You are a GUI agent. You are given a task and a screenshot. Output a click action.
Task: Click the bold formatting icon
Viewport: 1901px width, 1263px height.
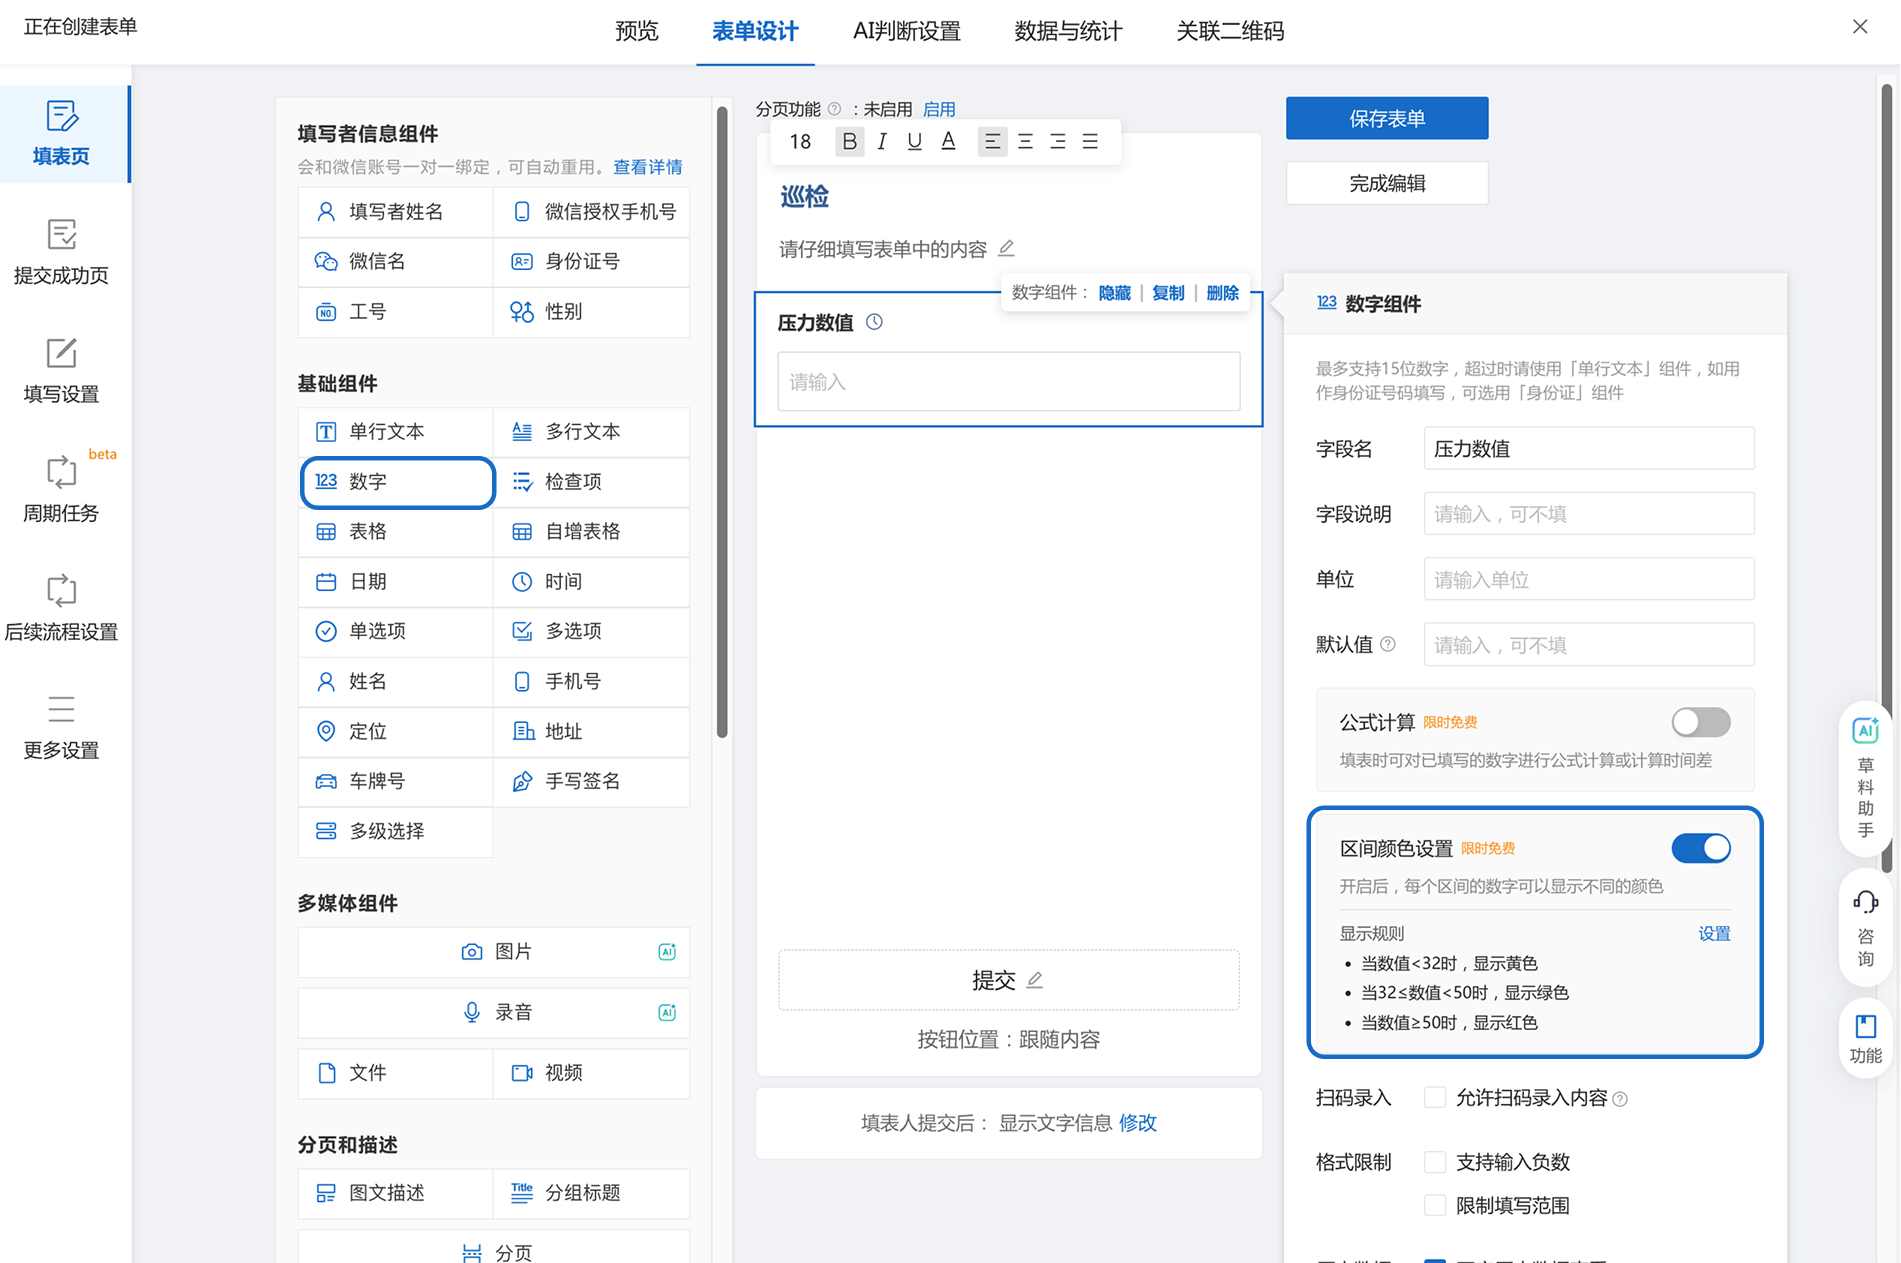pyautogui.click(x=849, y=141)
